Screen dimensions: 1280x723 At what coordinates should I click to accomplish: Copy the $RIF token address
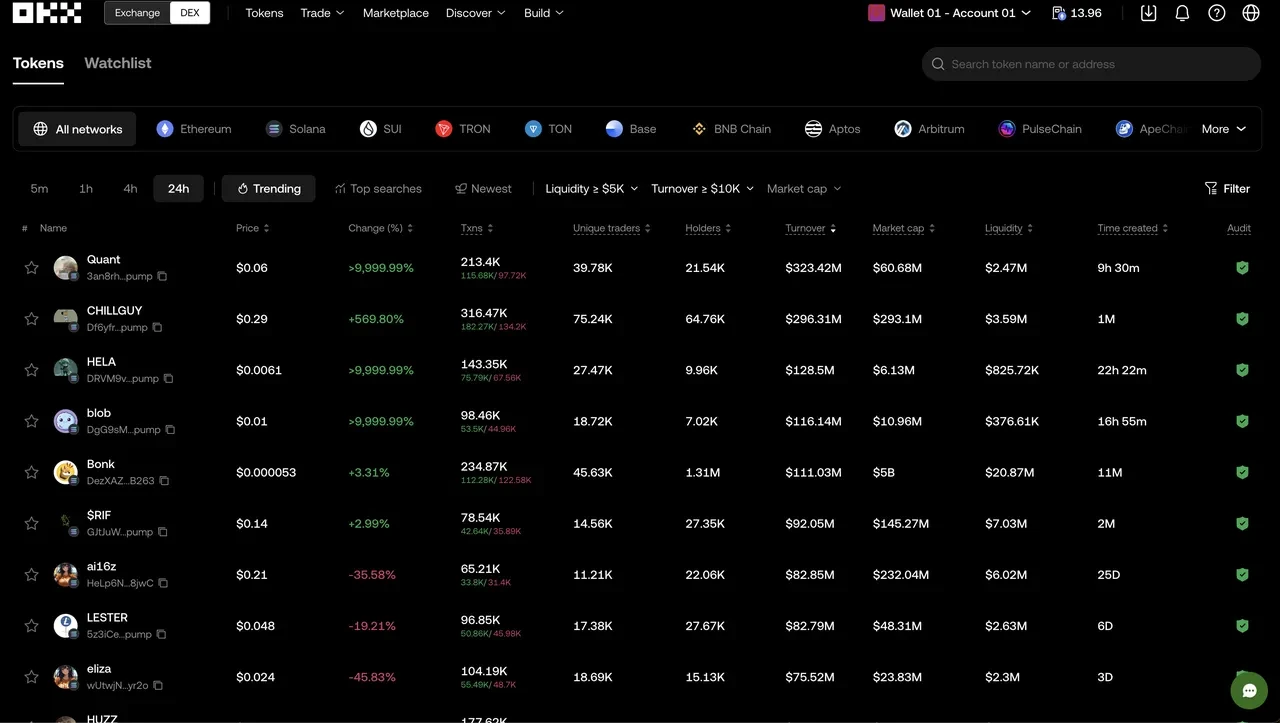[163, 532]
